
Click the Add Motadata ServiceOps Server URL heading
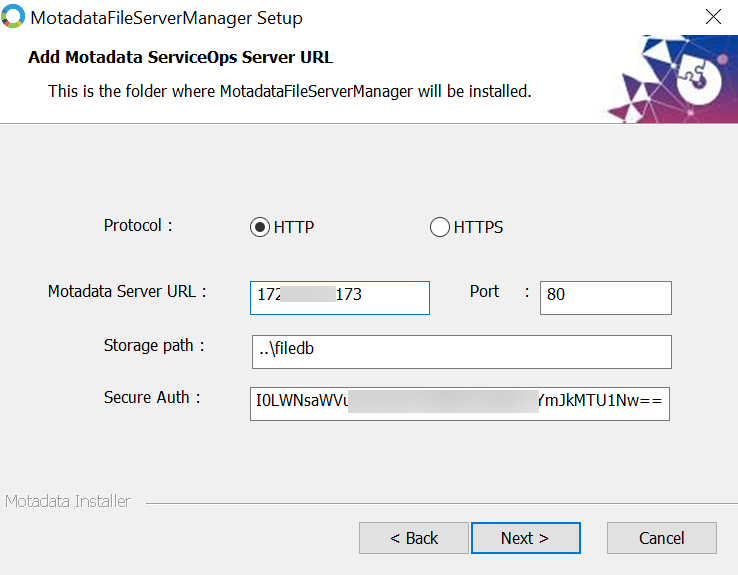pos(180,57)
